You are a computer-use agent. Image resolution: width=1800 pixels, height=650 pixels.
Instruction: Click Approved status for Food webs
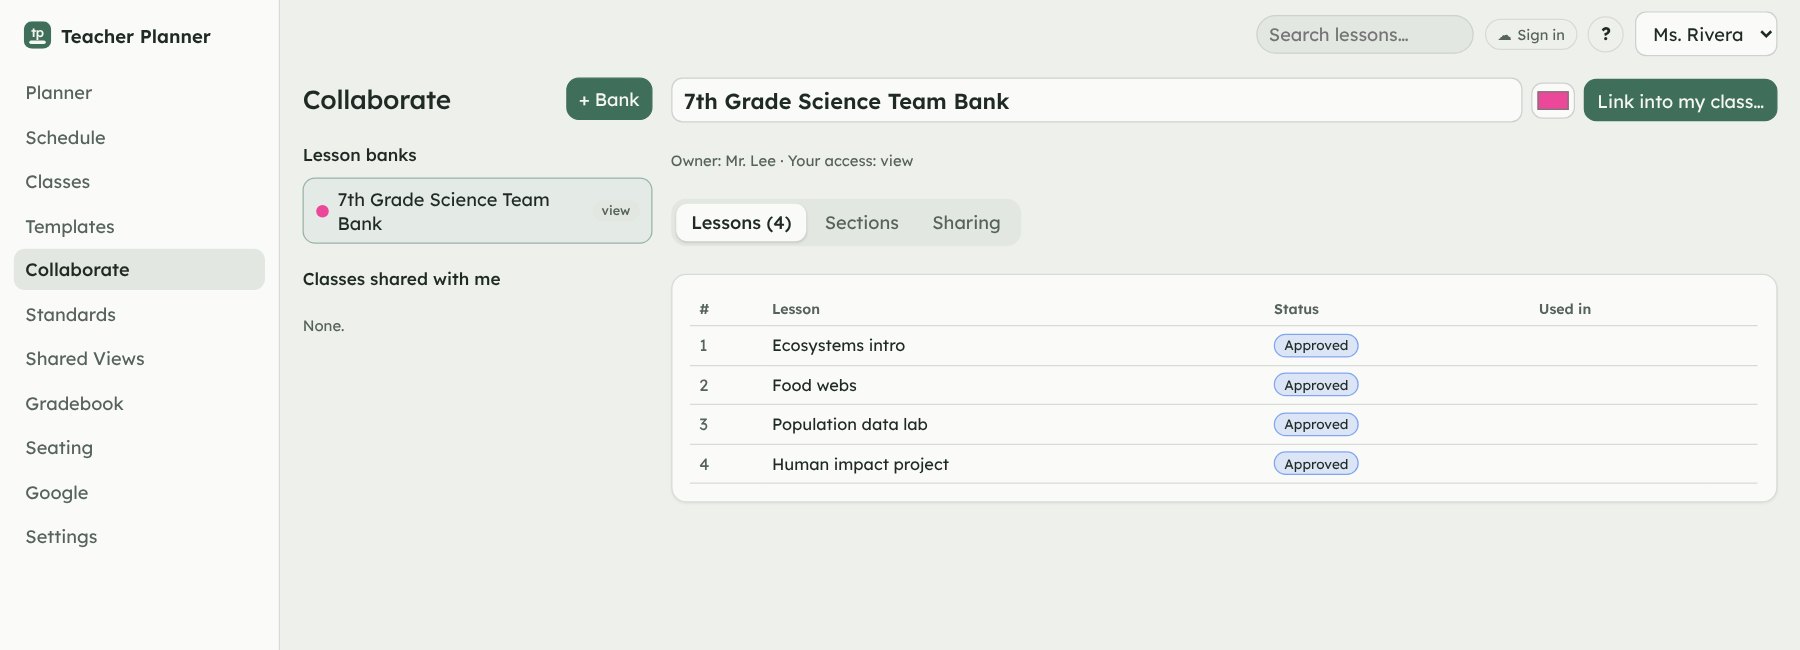point(1316,385)
